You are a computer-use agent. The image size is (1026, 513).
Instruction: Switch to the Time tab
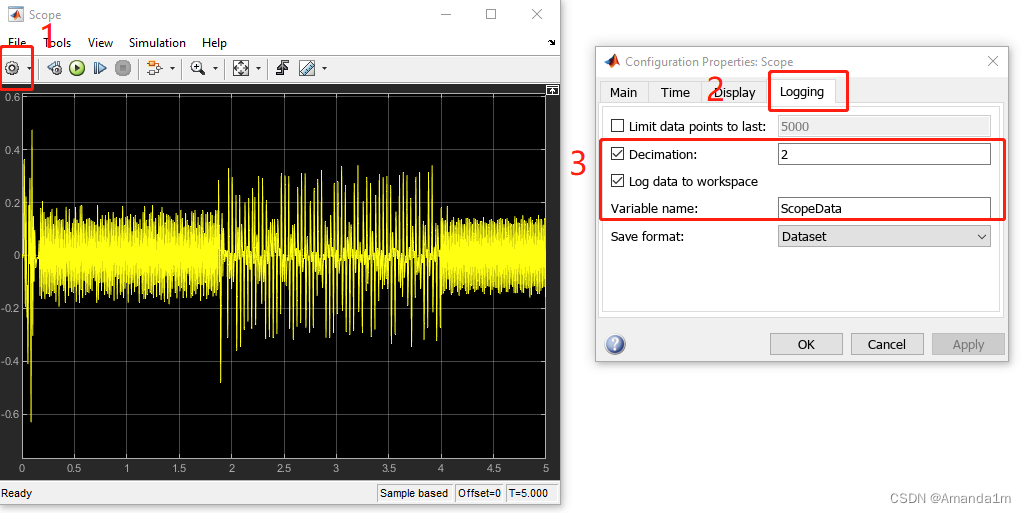[x=675, y=92]
